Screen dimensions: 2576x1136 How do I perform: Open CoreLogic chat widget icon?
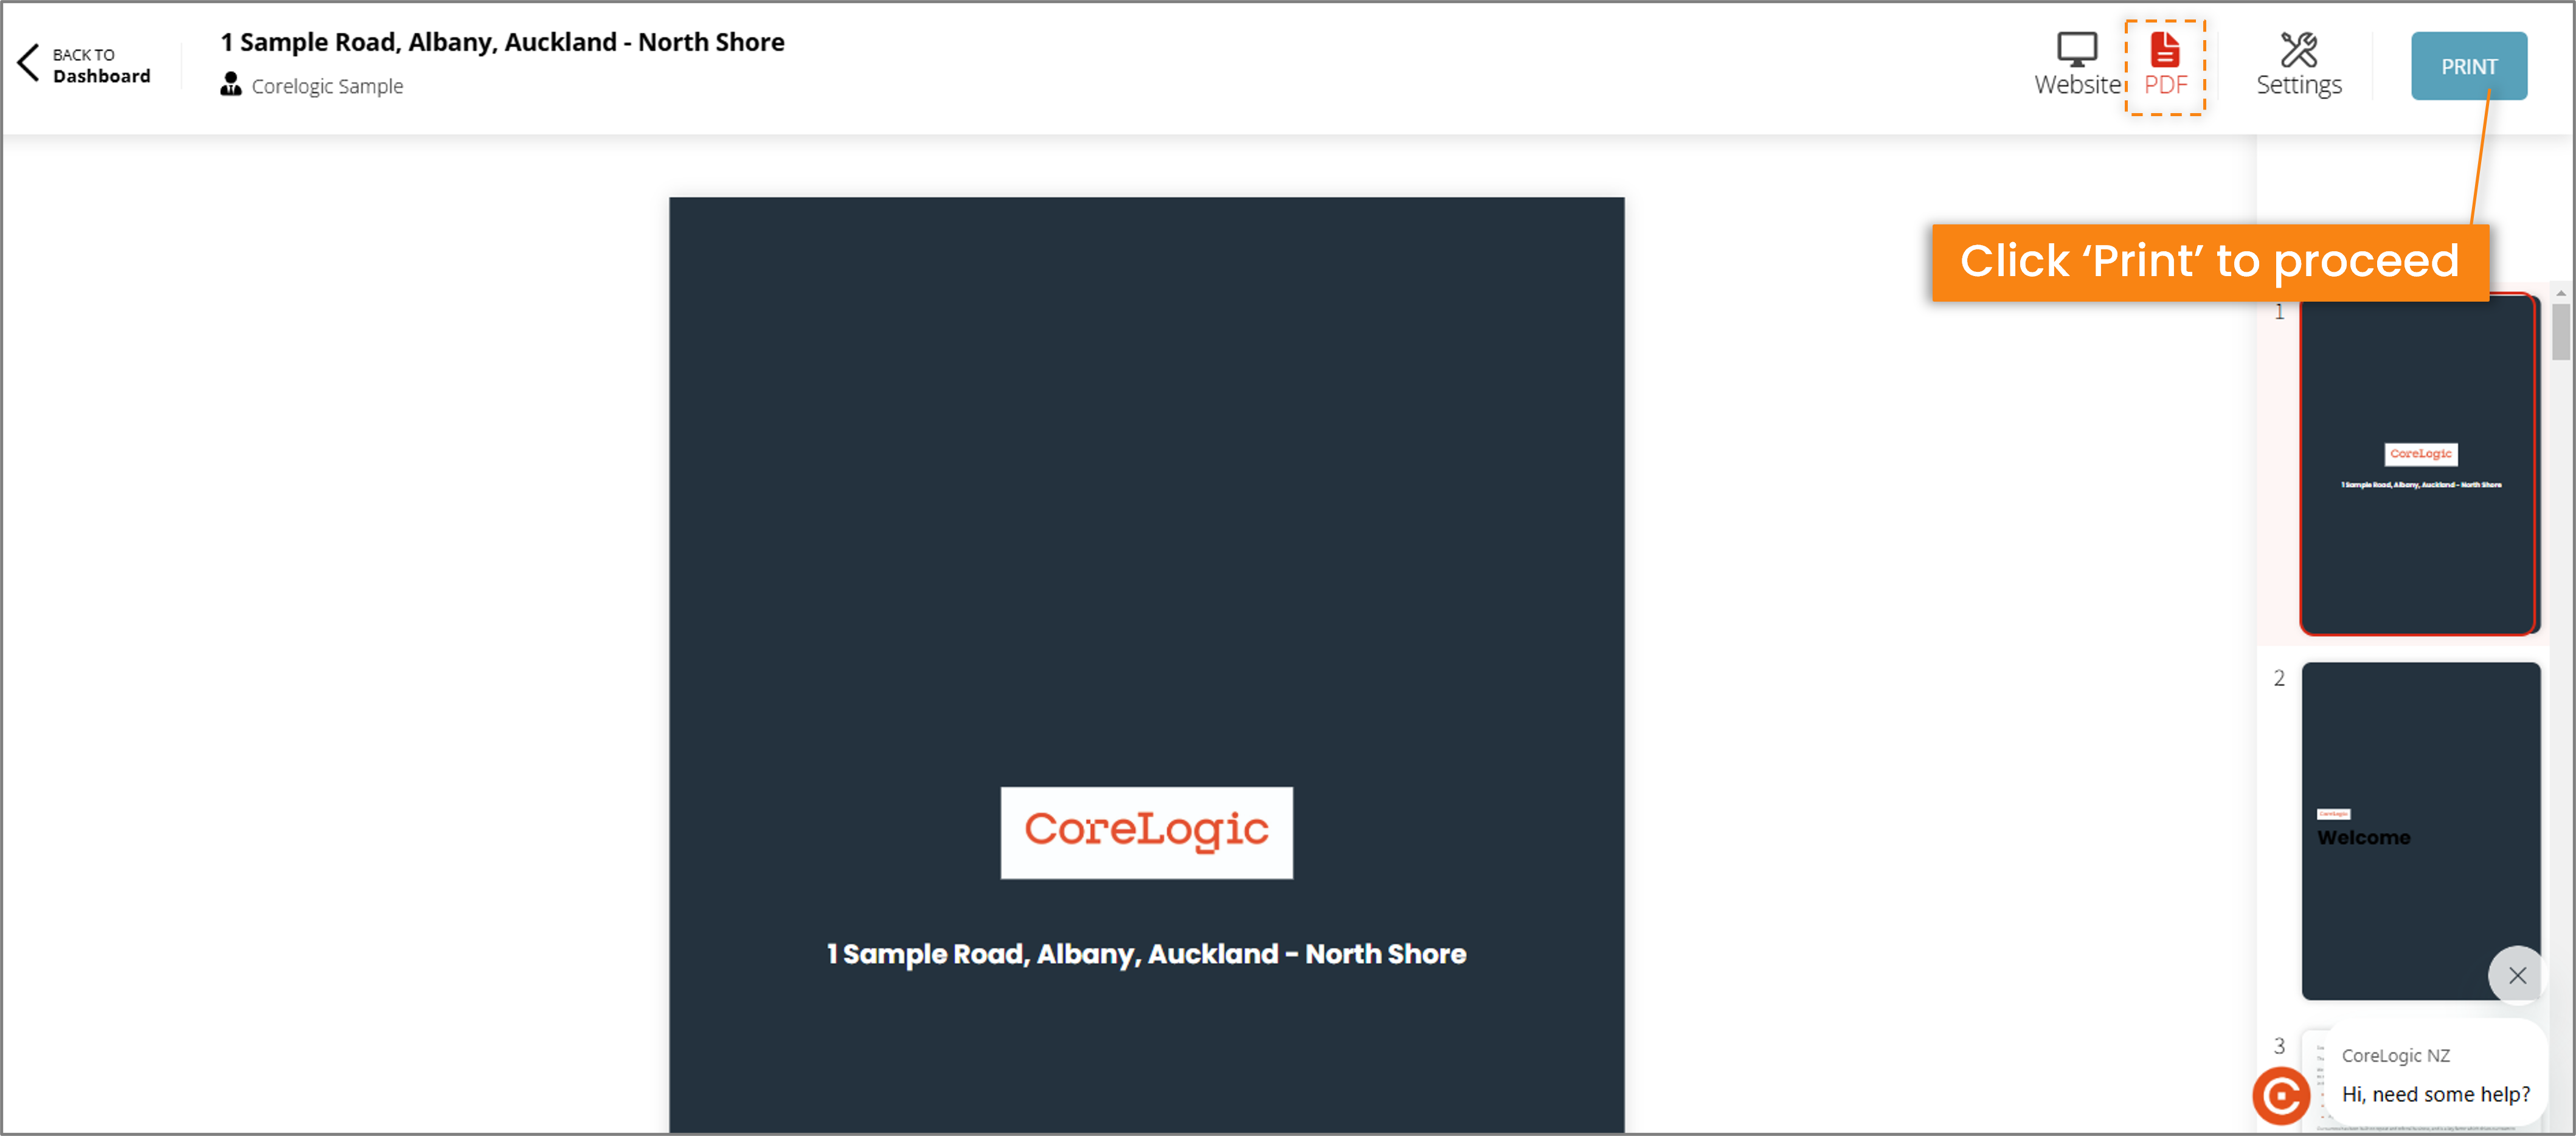pyautogui.click(x=2281, y=1095)
